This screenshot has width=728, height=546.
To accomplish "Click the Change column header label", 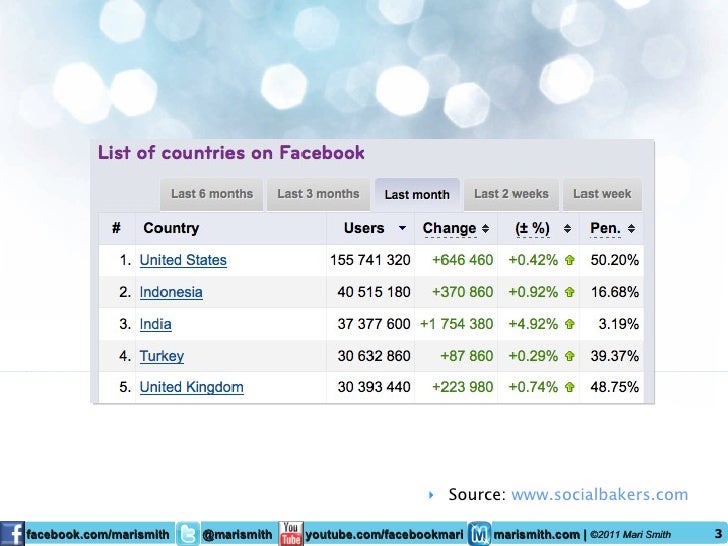I will 449,228.
